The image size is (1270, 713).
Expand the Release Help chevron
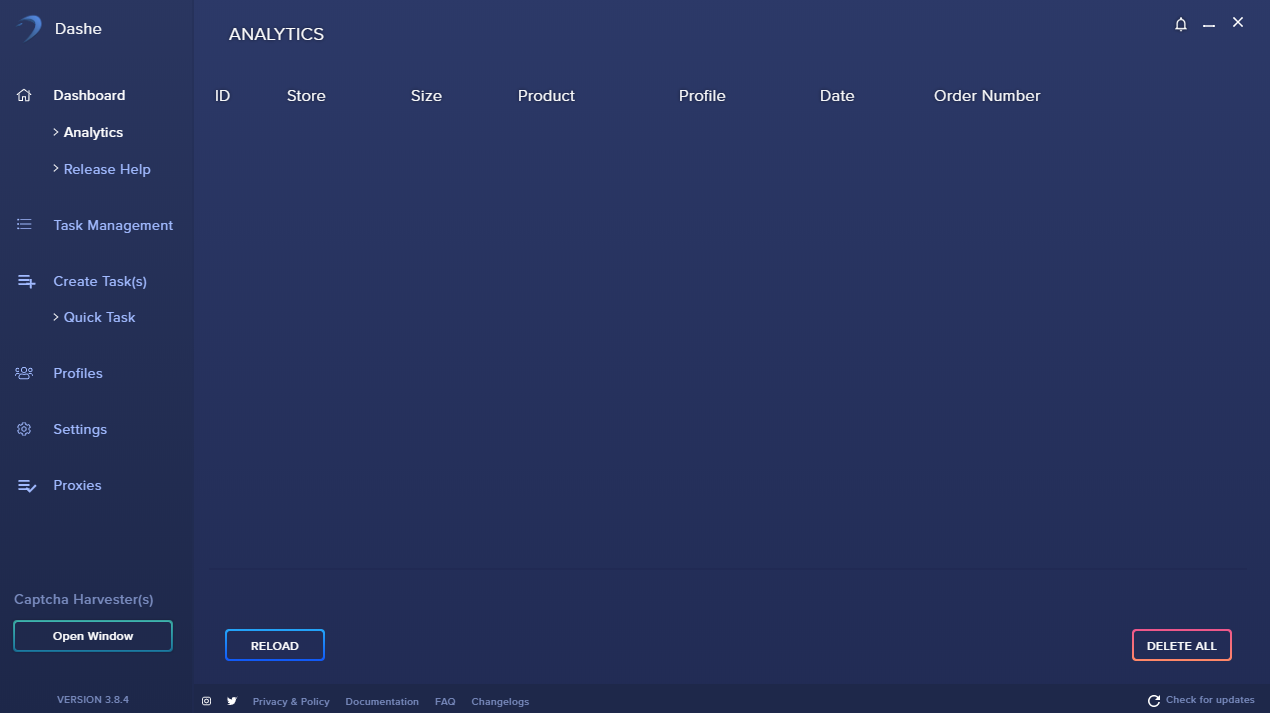point(56,169)
